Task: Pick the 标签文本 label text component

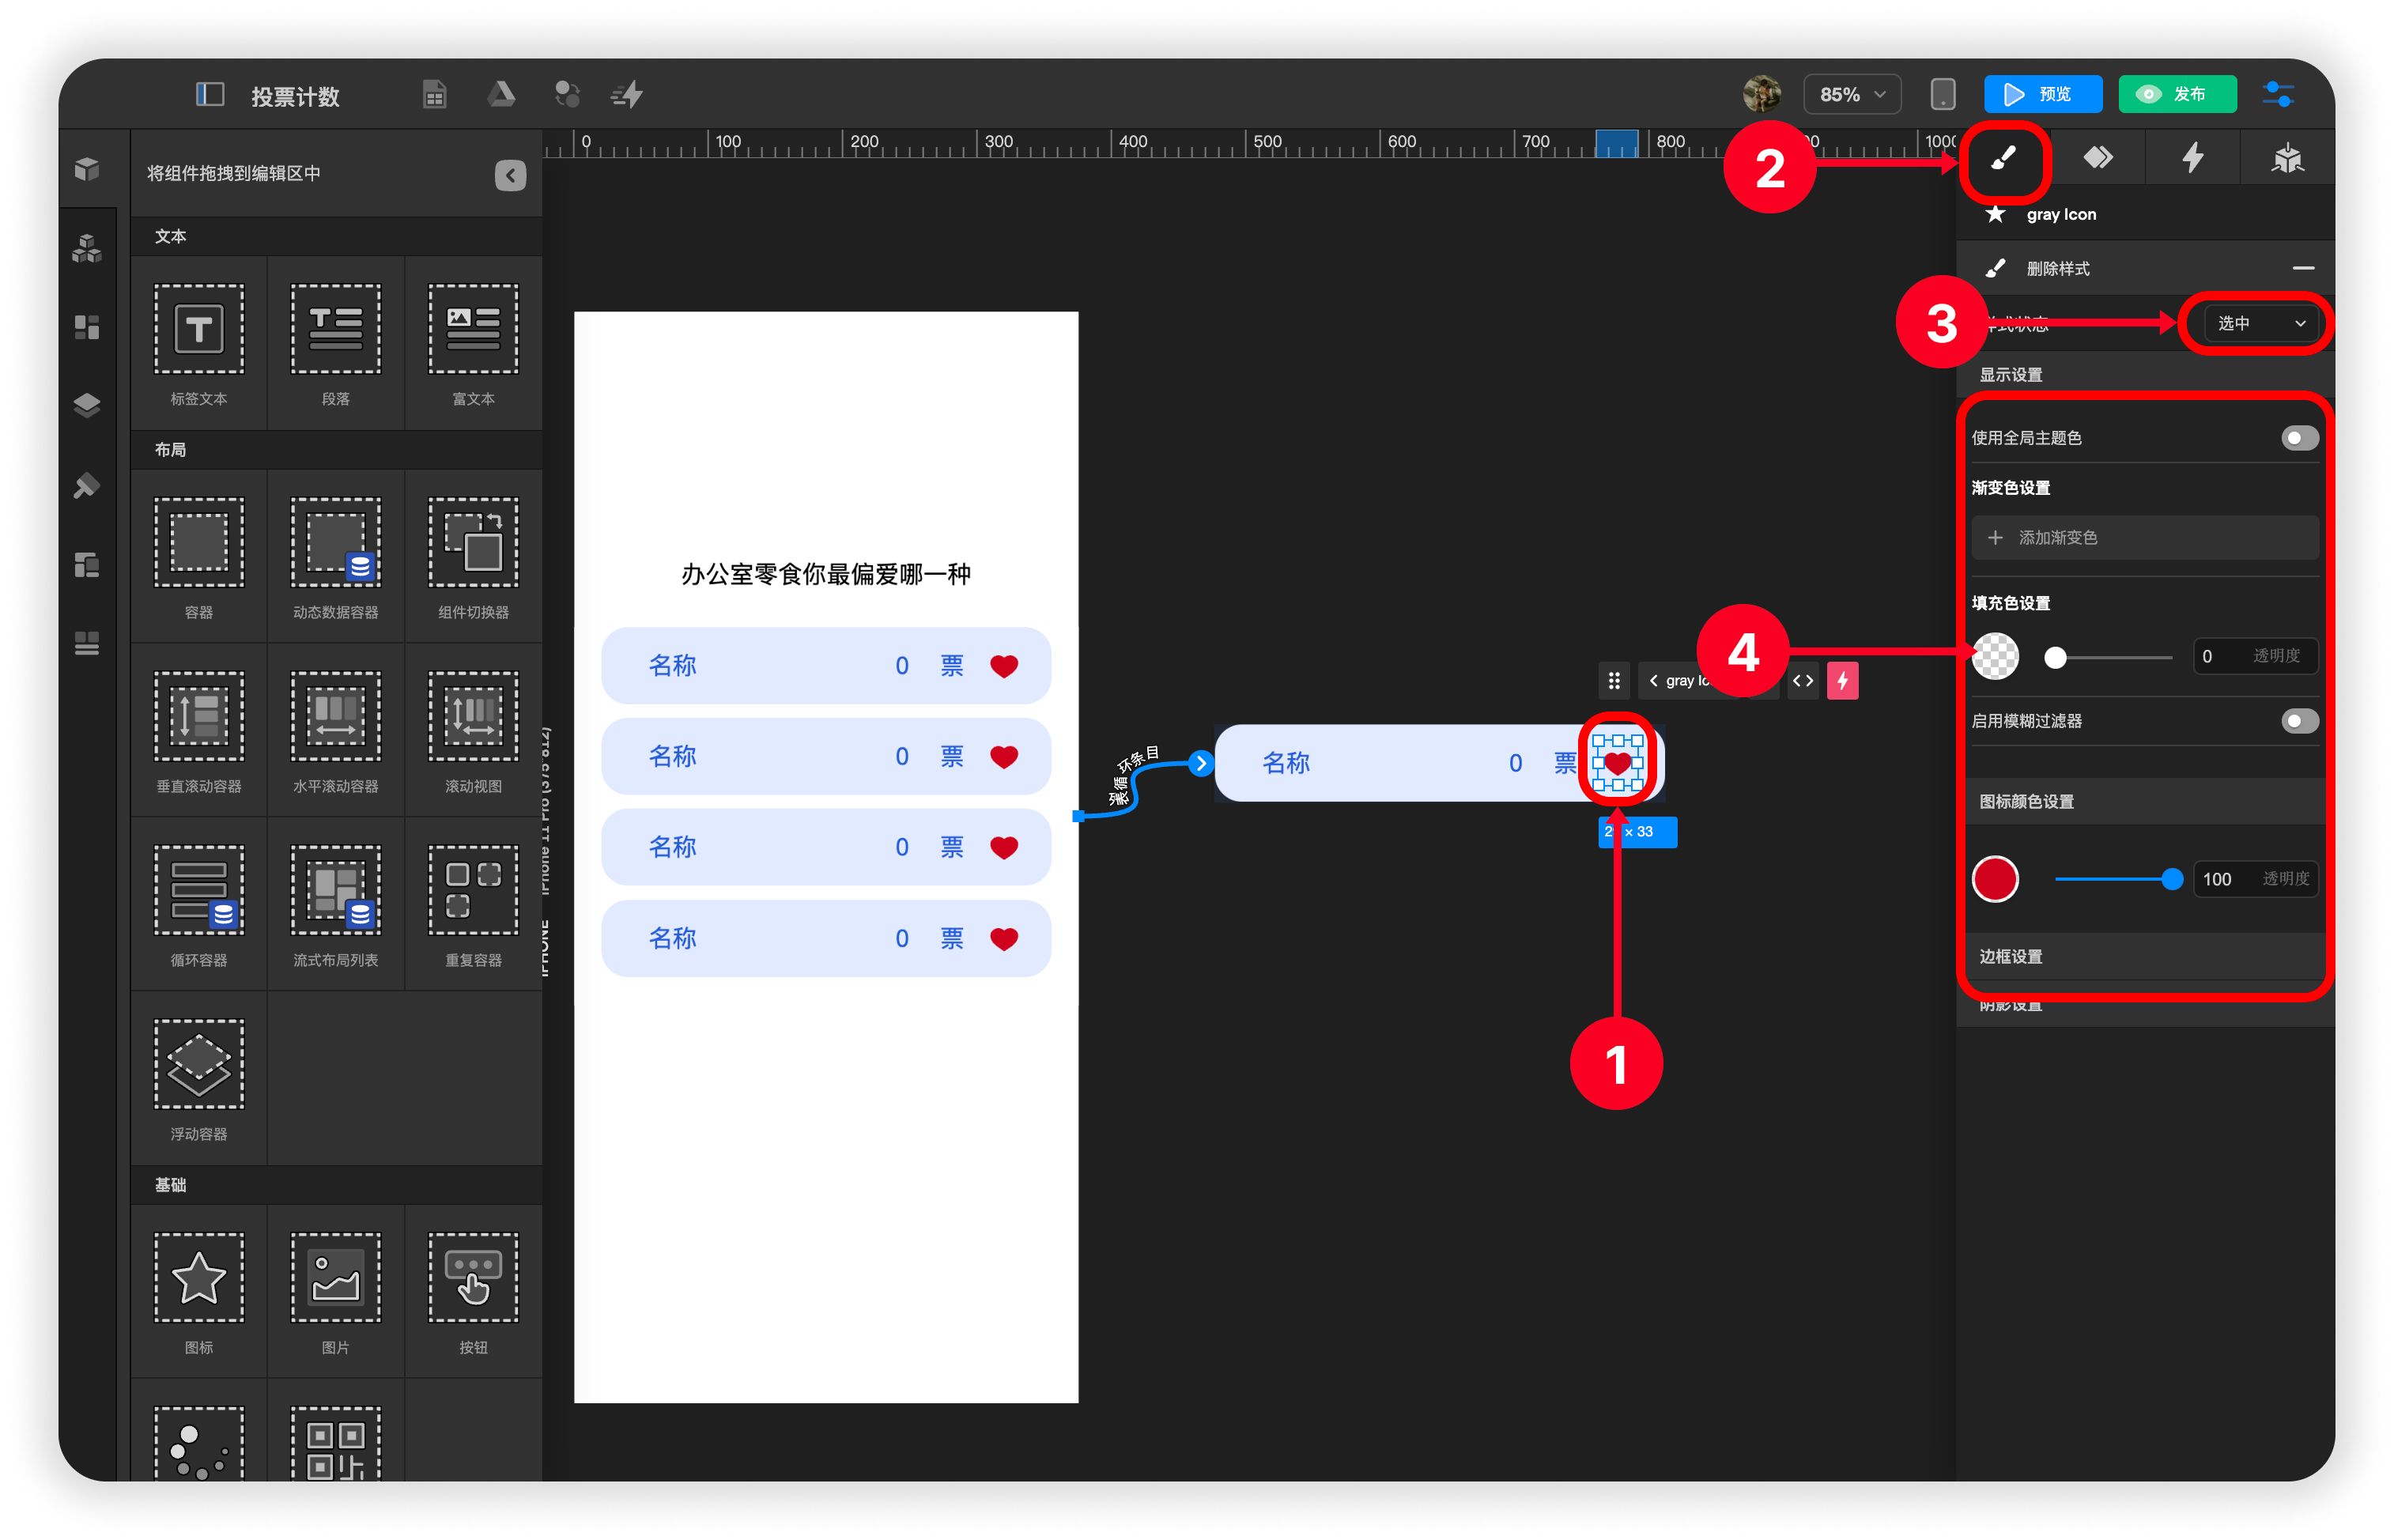Action: 198,343
